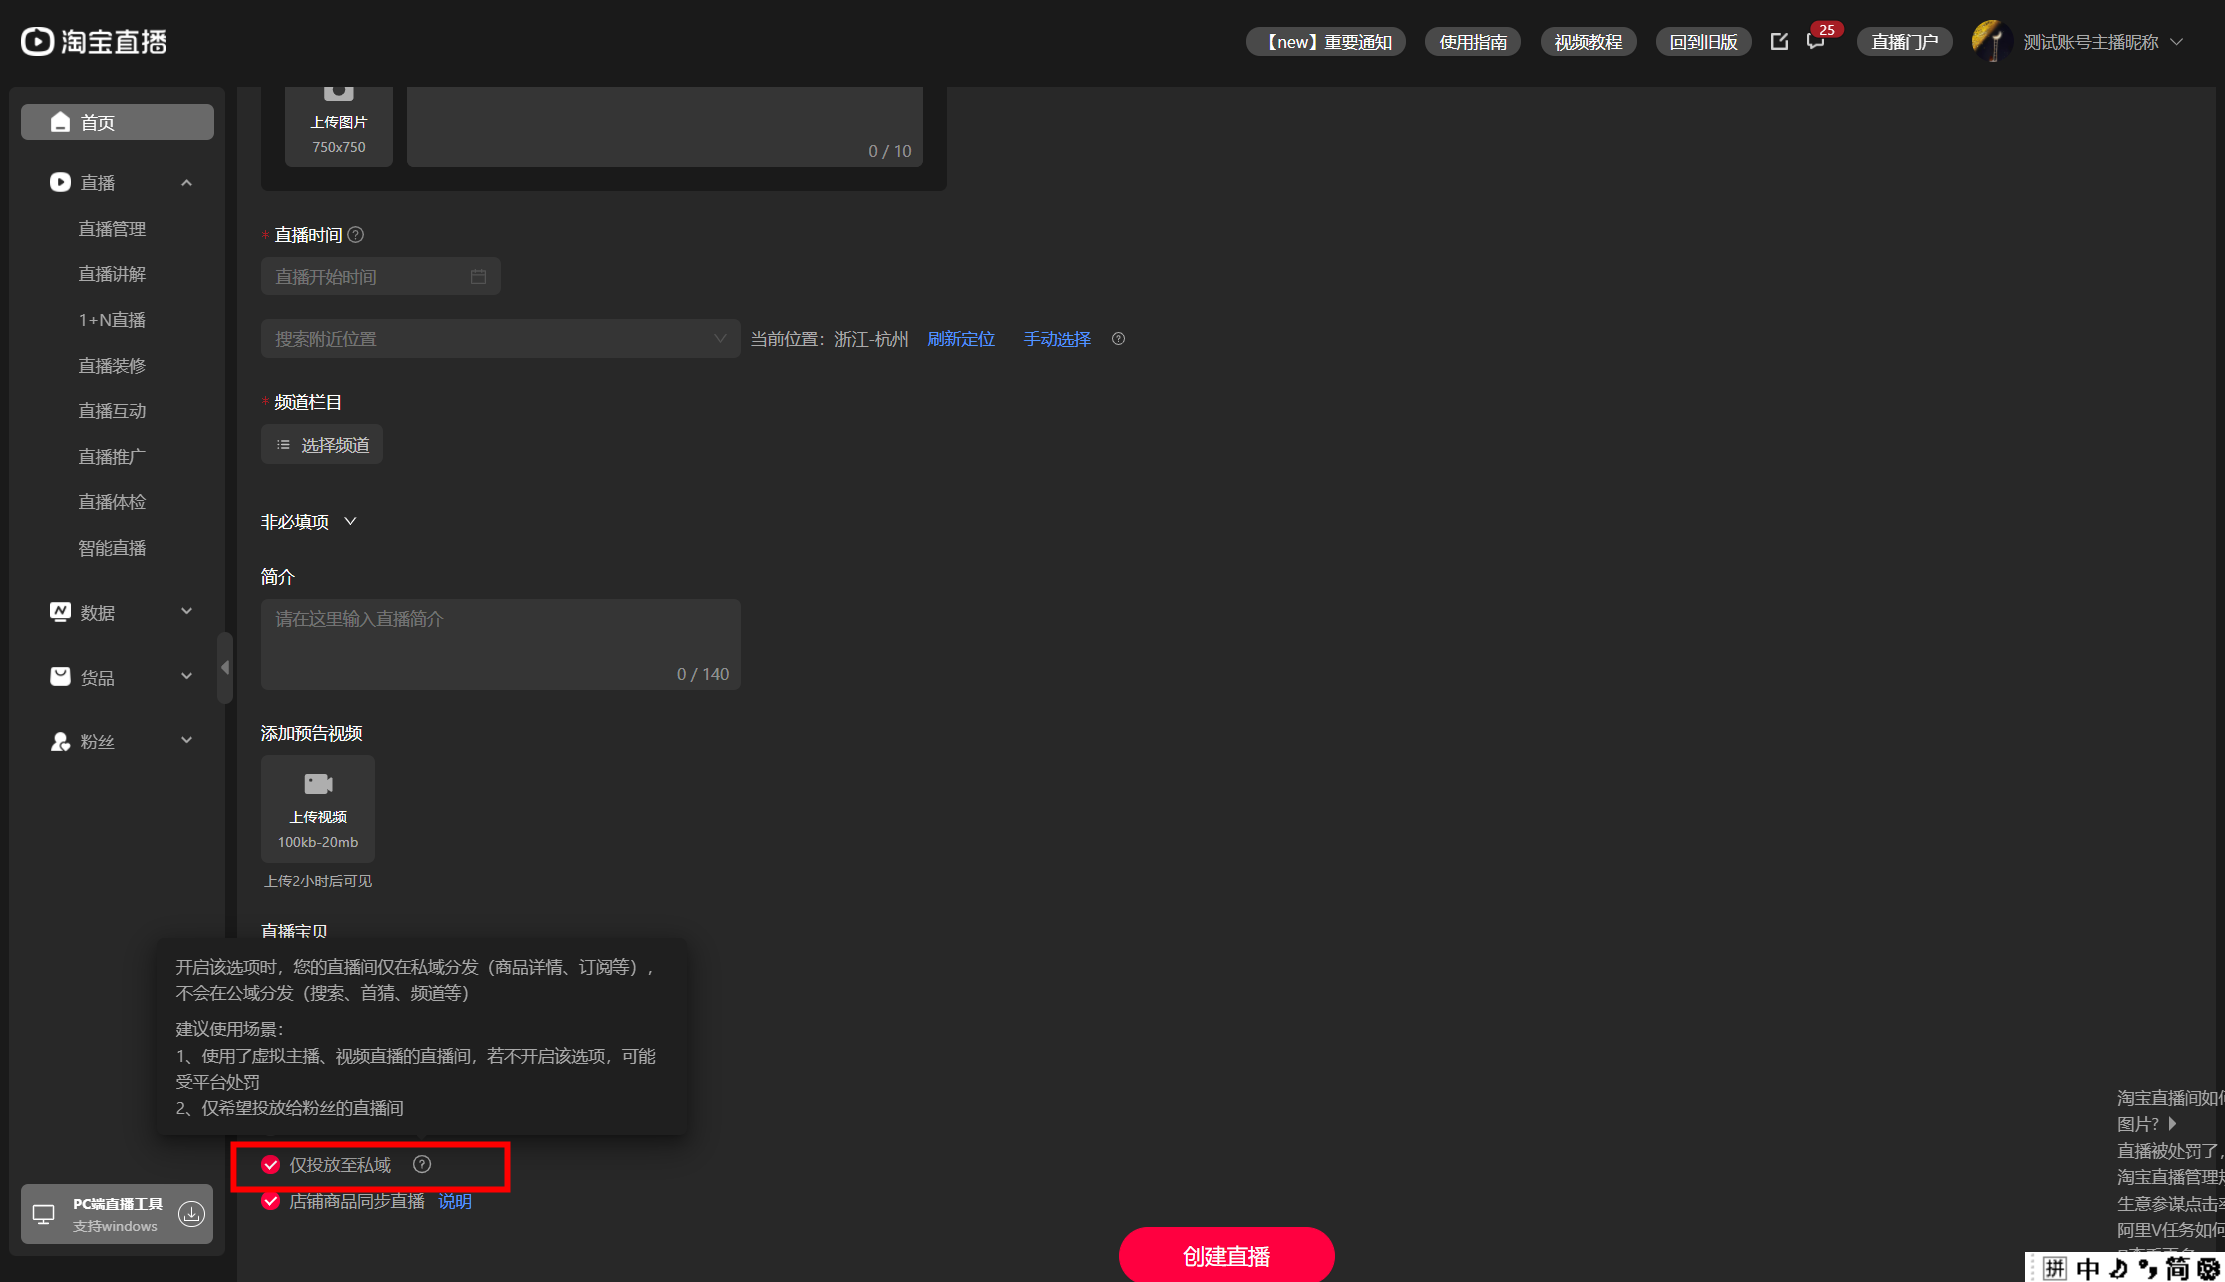The height and width of the screenshot is (1282, 2225).
Task: Click into the 简介 text area
Action: click(500, 643)
